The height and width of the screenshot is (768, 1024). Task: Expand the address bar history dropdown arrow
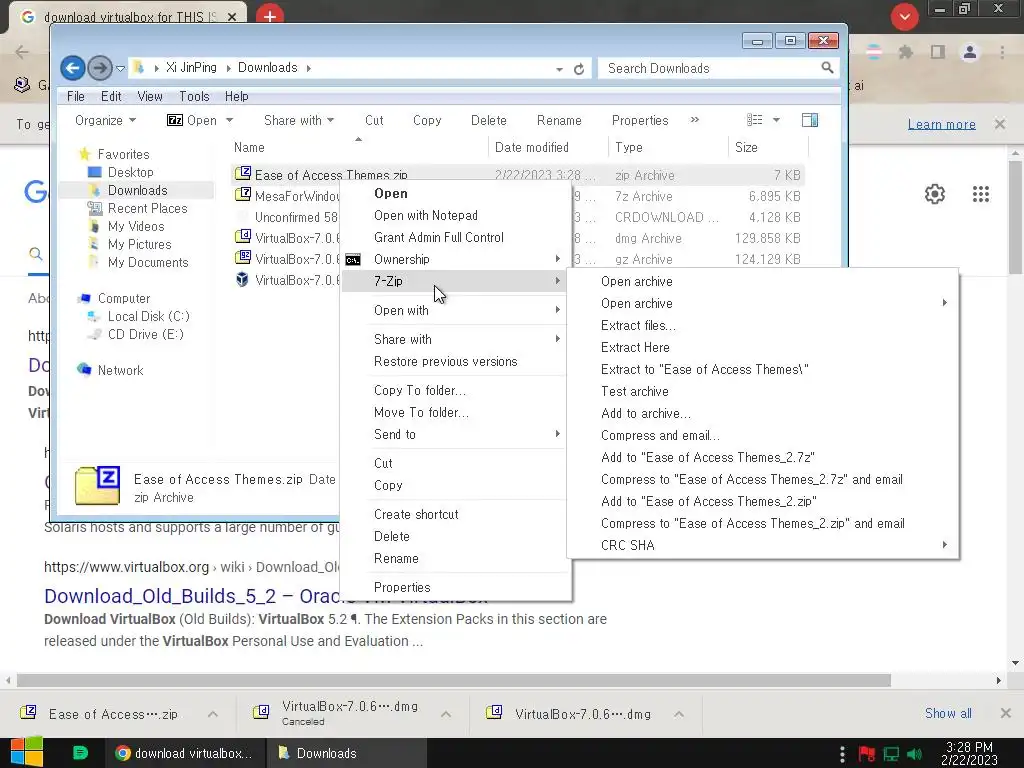pyautogui.click(x=559, y=69)
